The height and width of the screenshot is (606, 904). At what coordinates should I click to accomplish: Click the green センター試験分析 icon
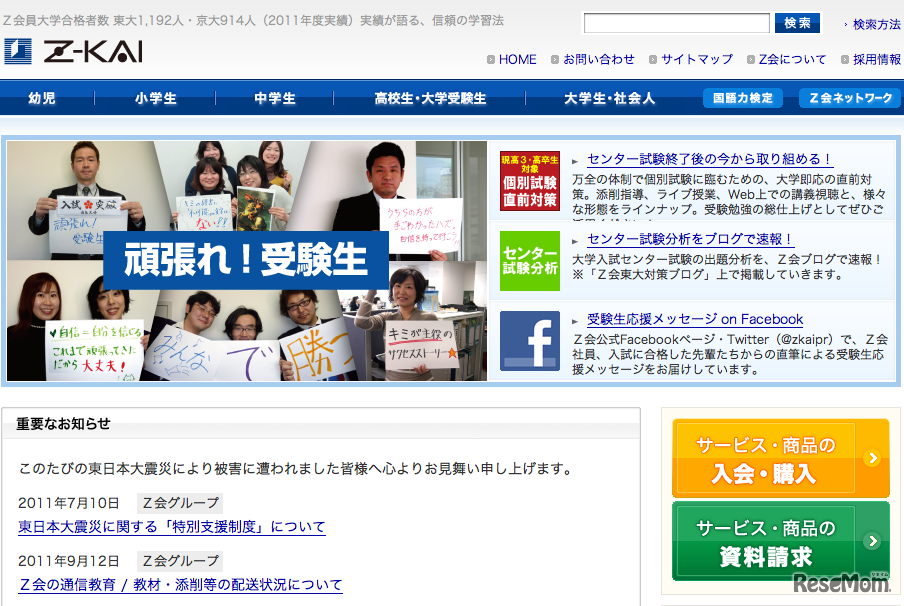(x=529, y=261)
